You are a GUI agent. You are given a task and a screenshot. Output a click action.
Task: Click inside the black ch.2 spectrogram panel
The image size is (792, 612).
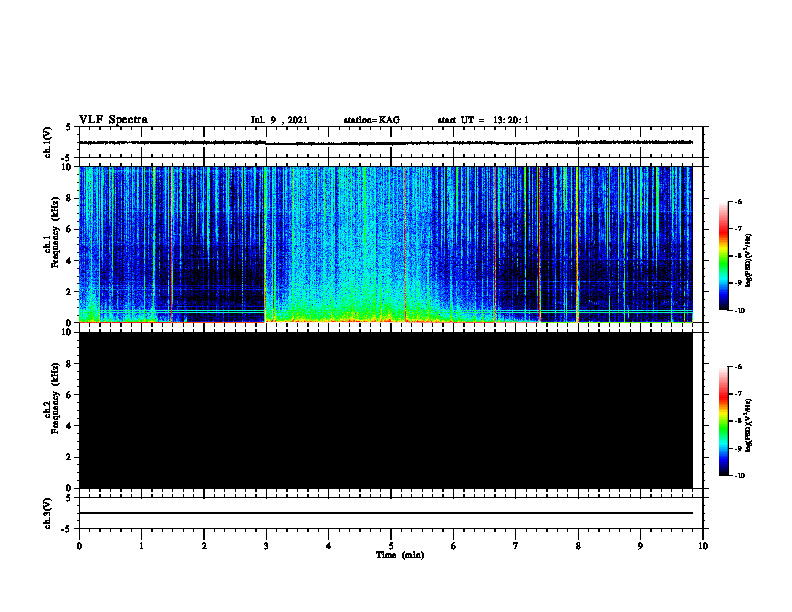pos(385,410)
